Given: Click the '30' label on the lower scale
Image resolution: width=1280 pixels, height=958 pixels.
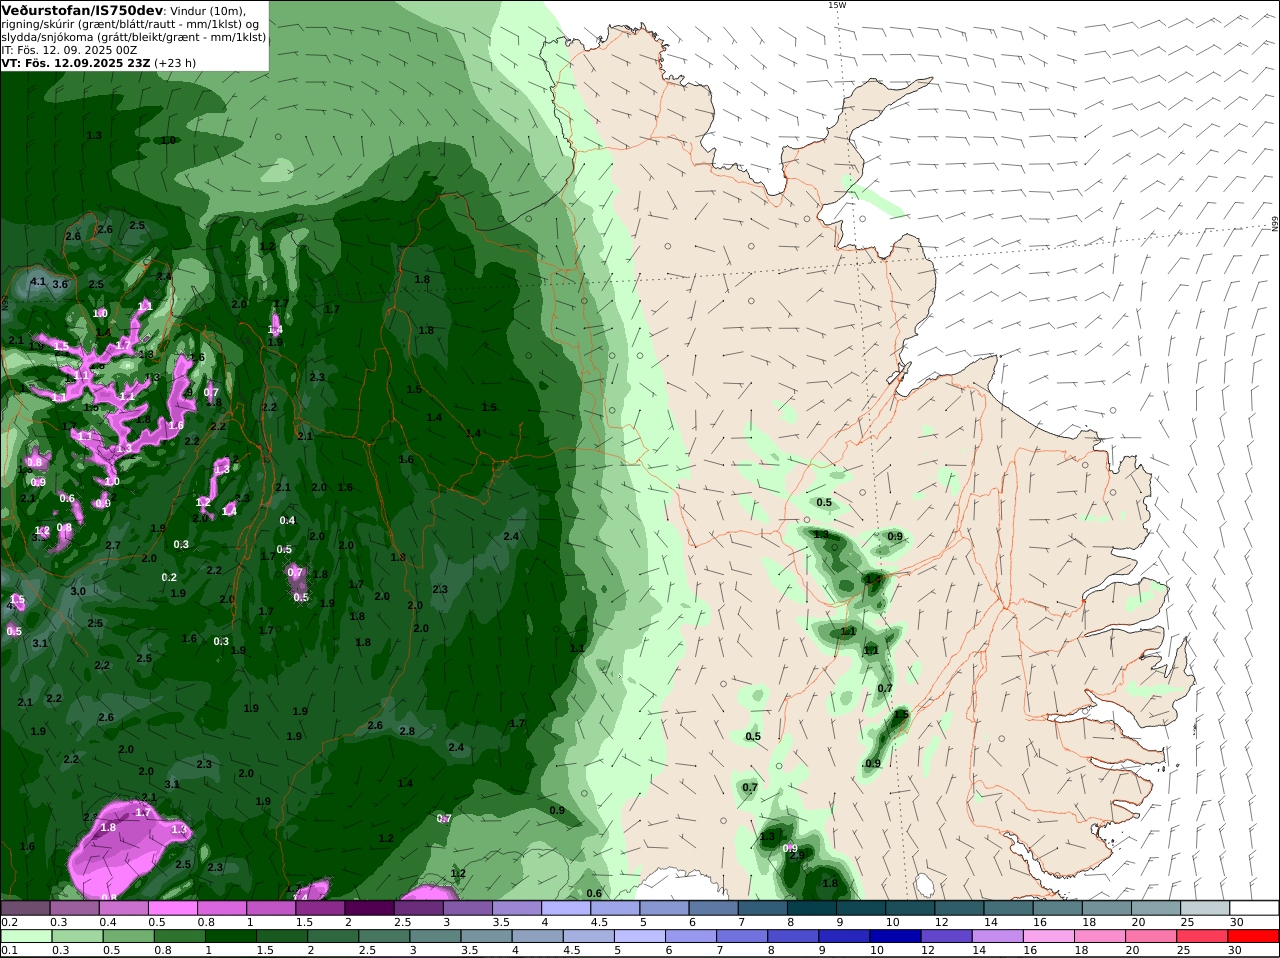Looking at the screenshot, I should tap(1237, 950).
